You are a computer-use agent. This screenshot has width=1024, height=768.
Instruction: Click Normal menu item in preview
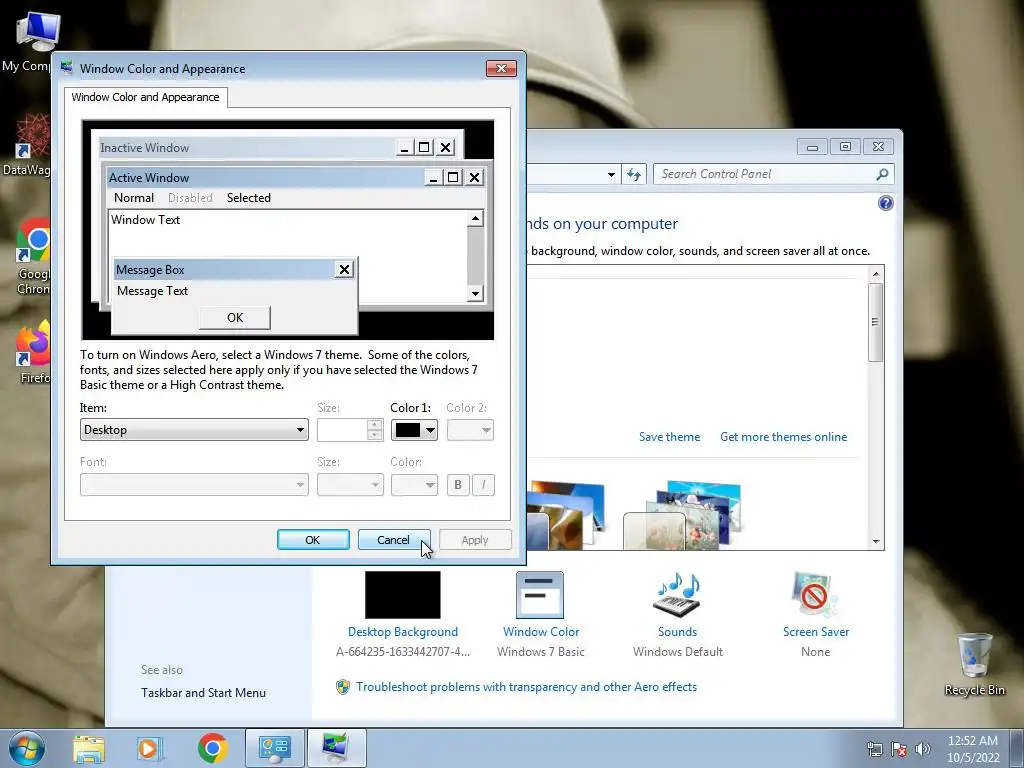click(x=134, y=198)
